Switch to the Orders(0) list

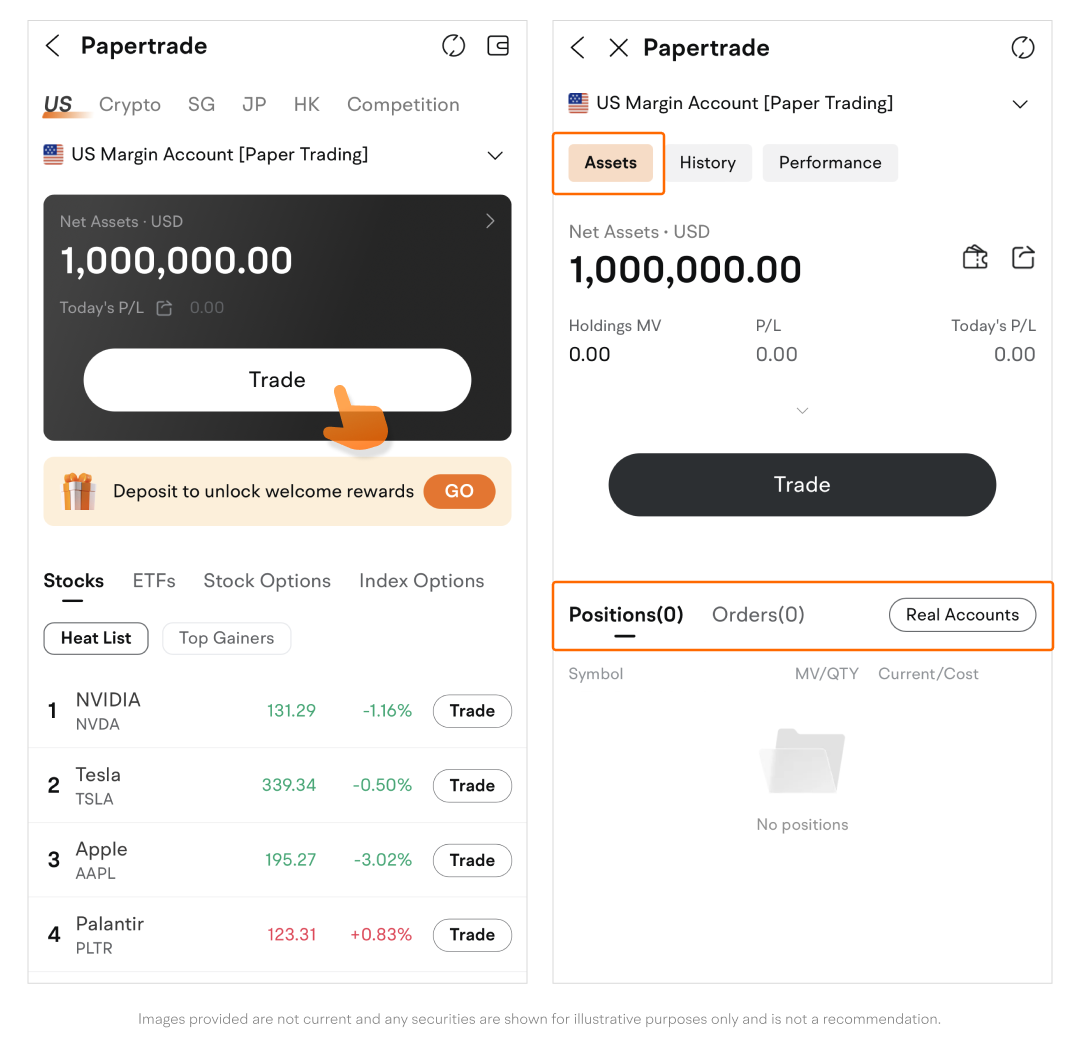[758, 615]
